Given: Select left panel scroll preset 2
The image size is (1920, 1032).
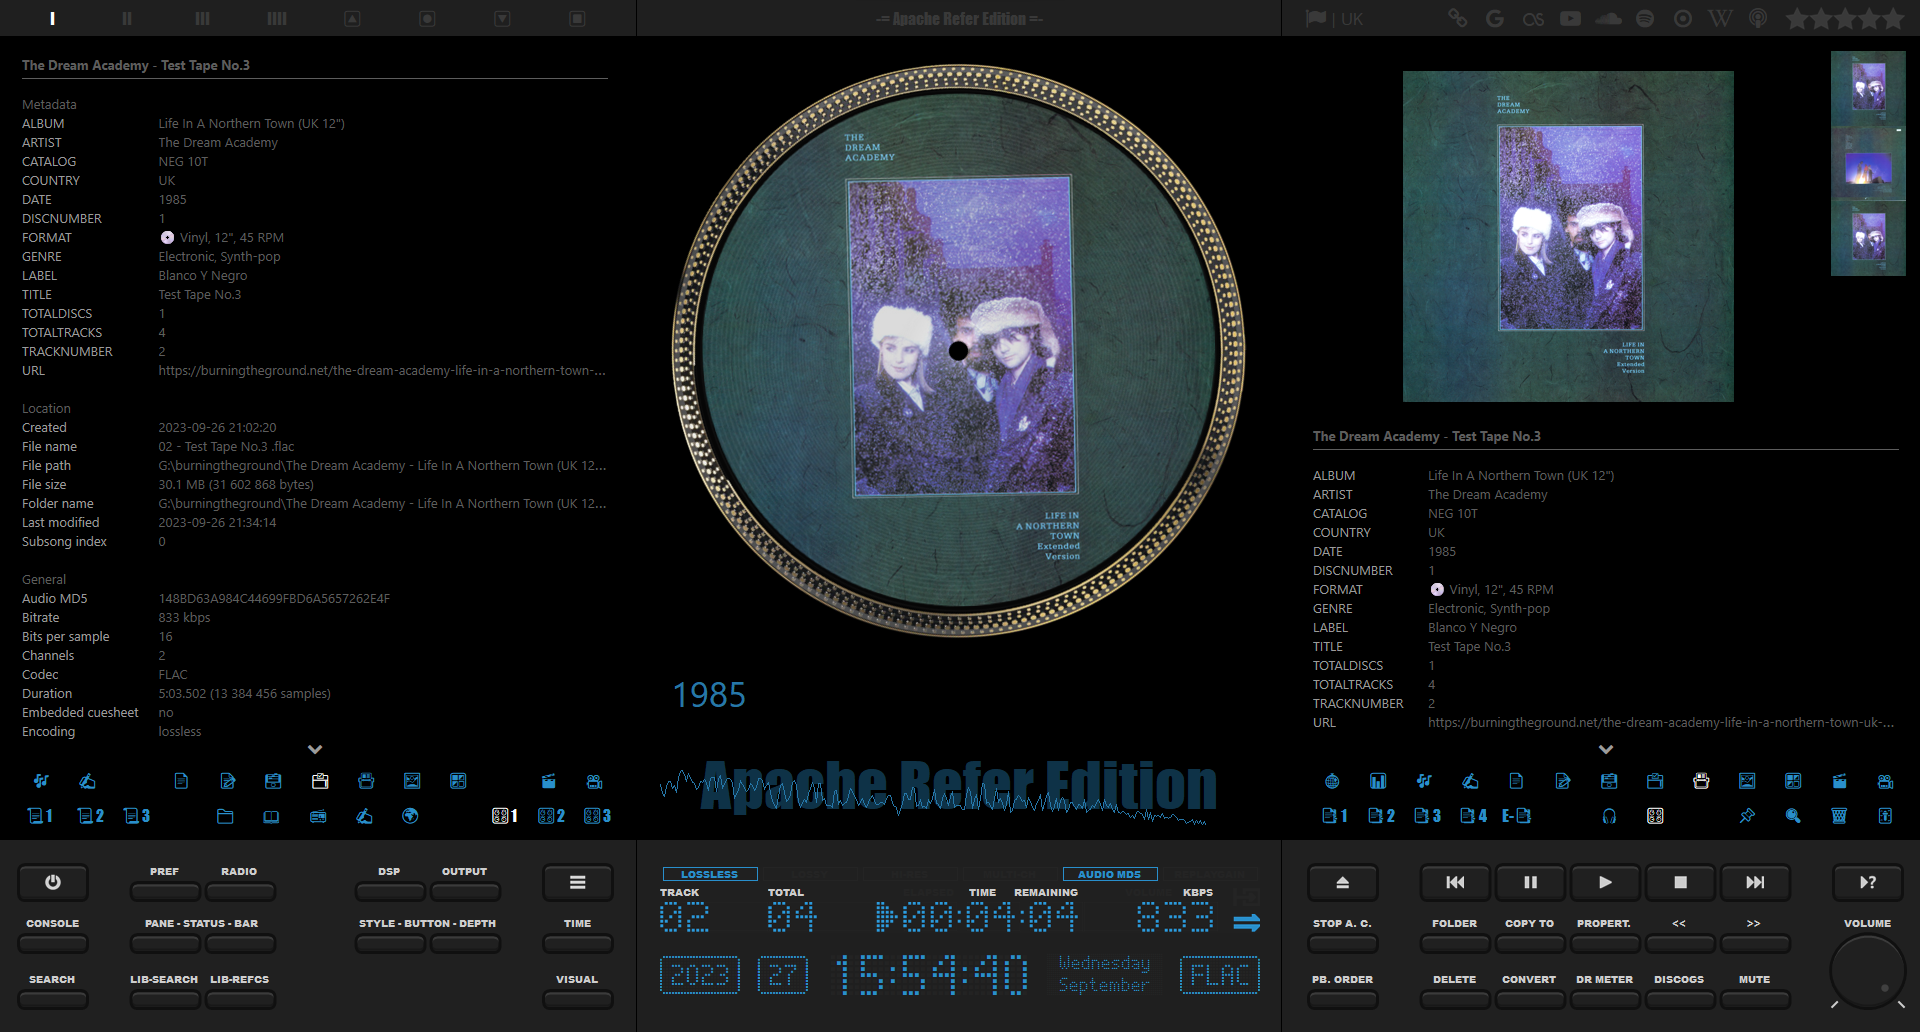Looking at the screenshot, I should pyautogui.click(x=91, y=816).
